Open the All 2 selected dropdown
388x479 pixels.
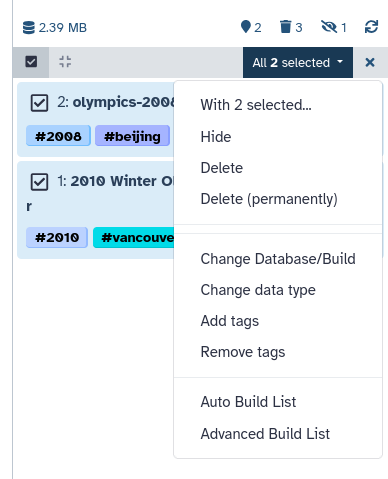tap(298, 63)
